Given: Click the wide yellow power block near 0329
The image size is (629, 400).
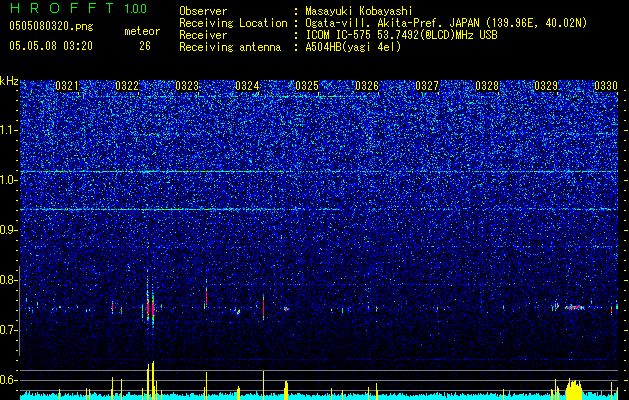Looking at the screenshot, I should coord(574,387).
